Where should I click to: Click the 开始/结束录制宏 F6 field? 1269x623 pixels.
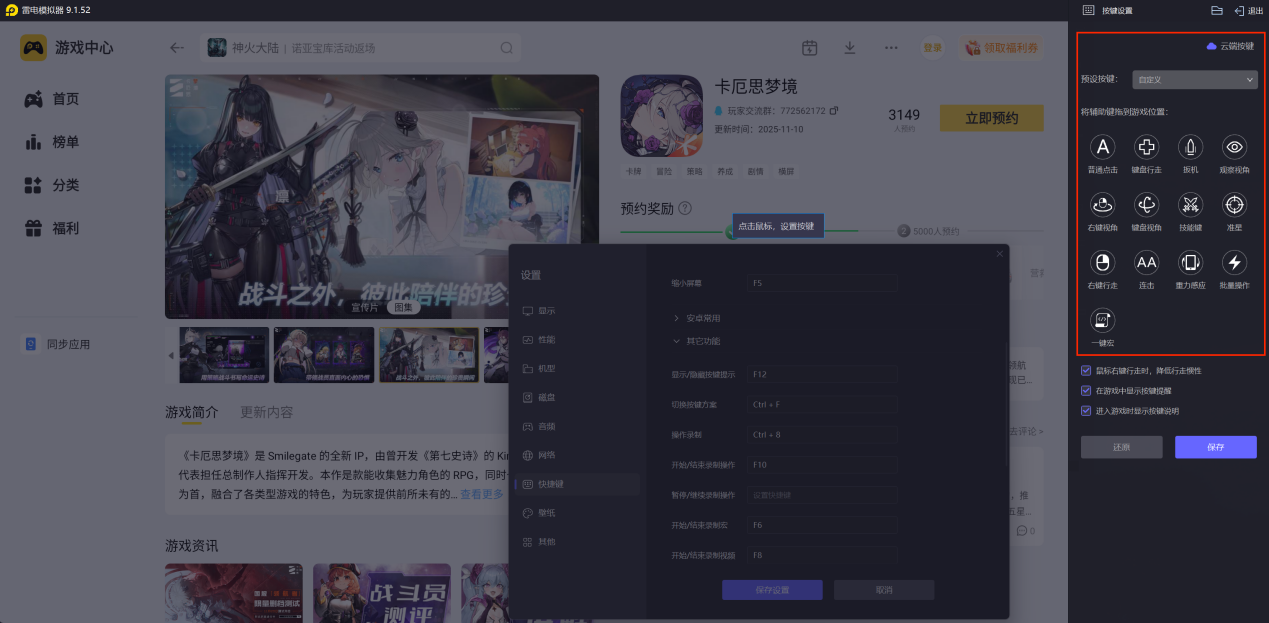pyautogui.click(x=823, y=525)
